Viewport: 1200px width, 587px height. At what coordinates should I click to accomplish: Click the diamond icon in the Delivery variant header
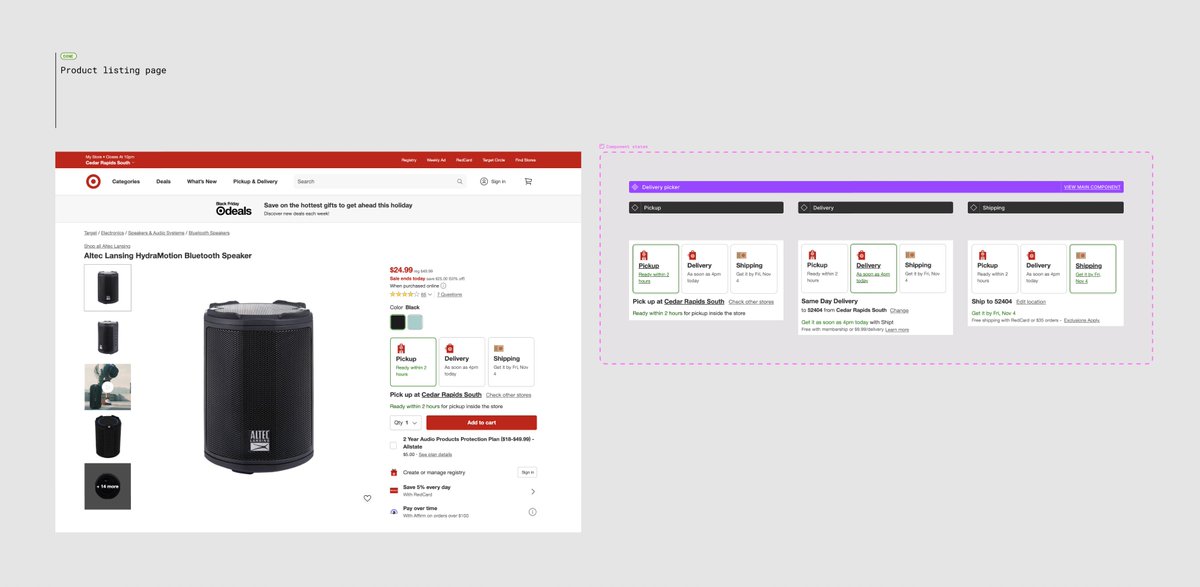click(x=804, y=208)
